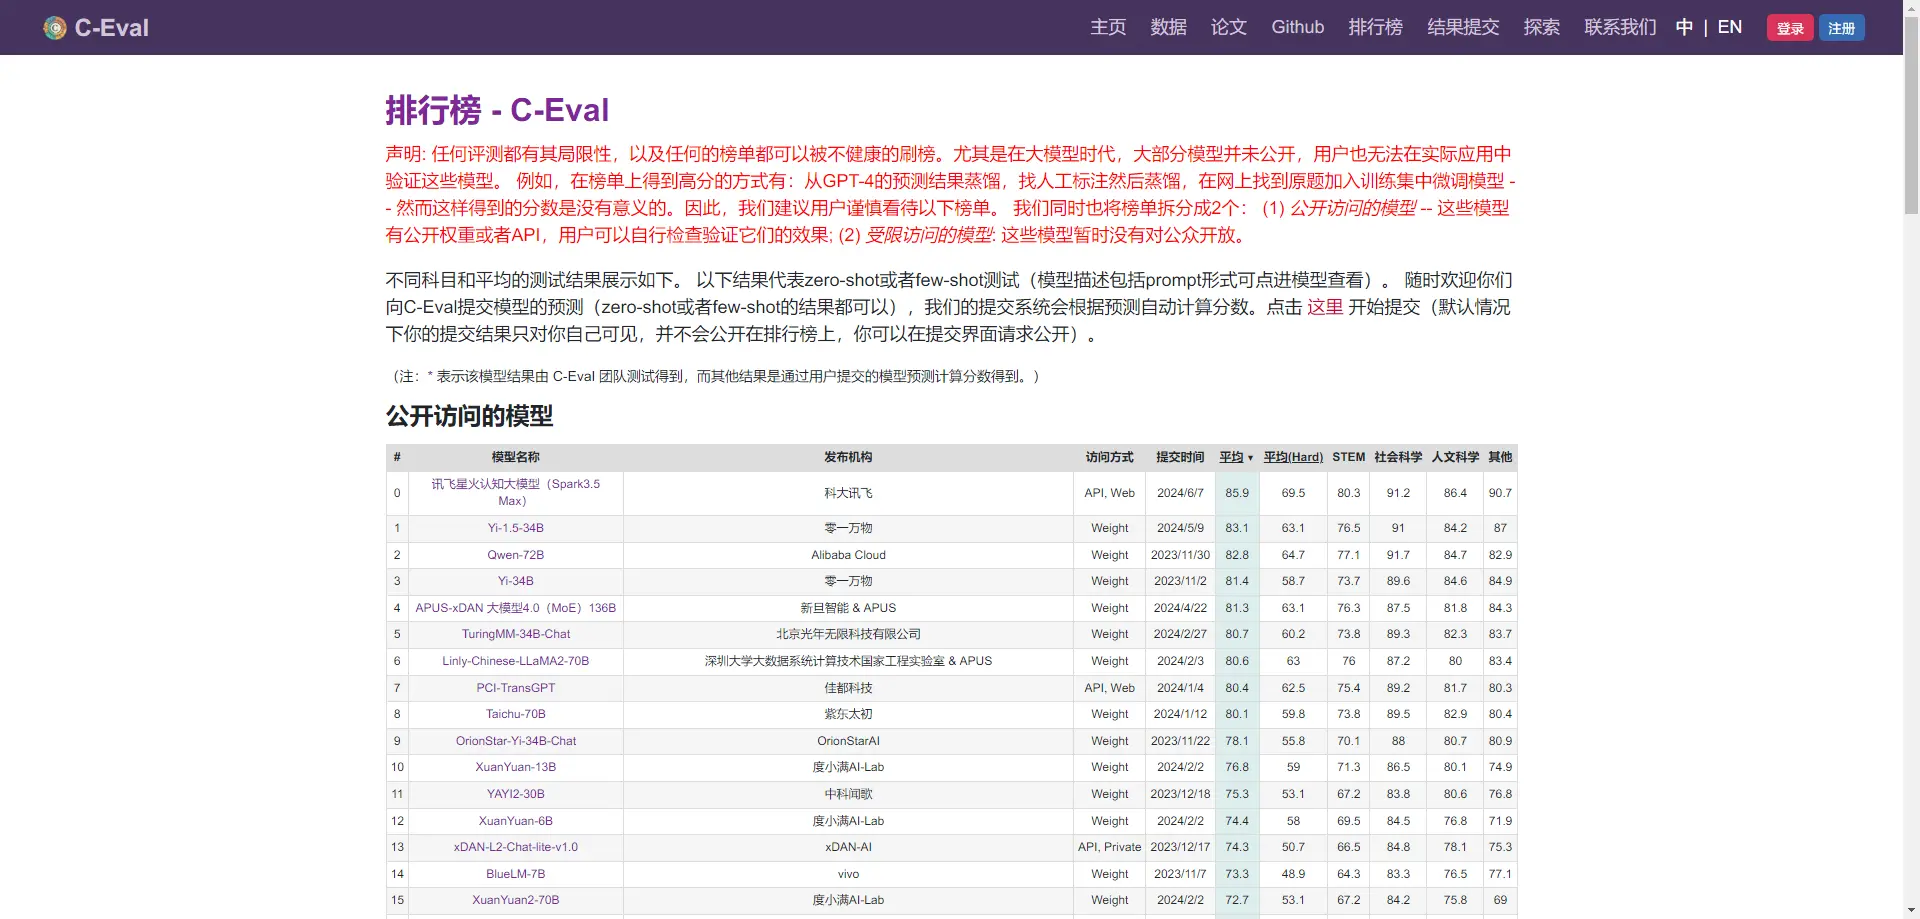Open the Yi-34B model link
The image size is (1920, 919).
click(515, 581)
